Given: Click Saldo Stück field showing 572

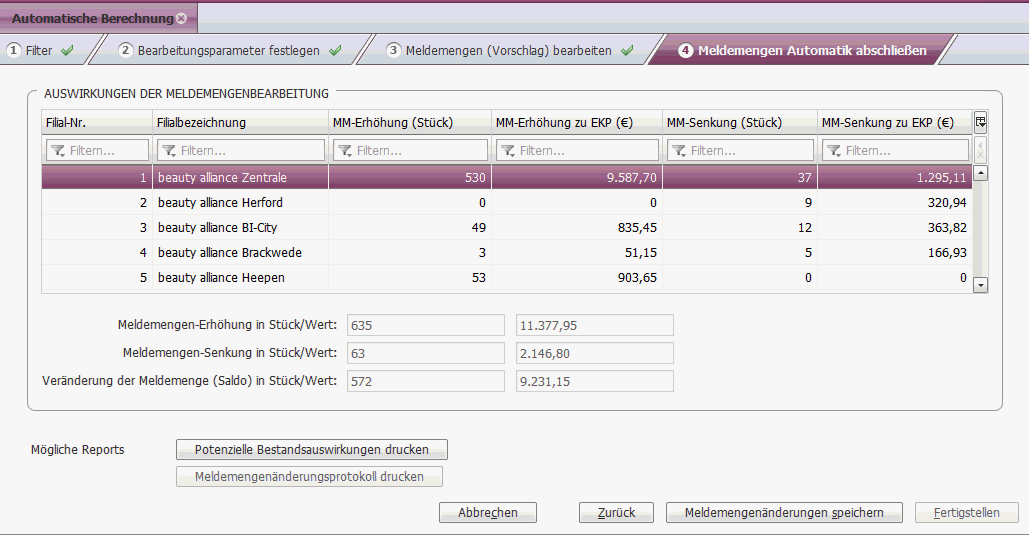Looking at the screenshot, I should click(x=426, y=381).
